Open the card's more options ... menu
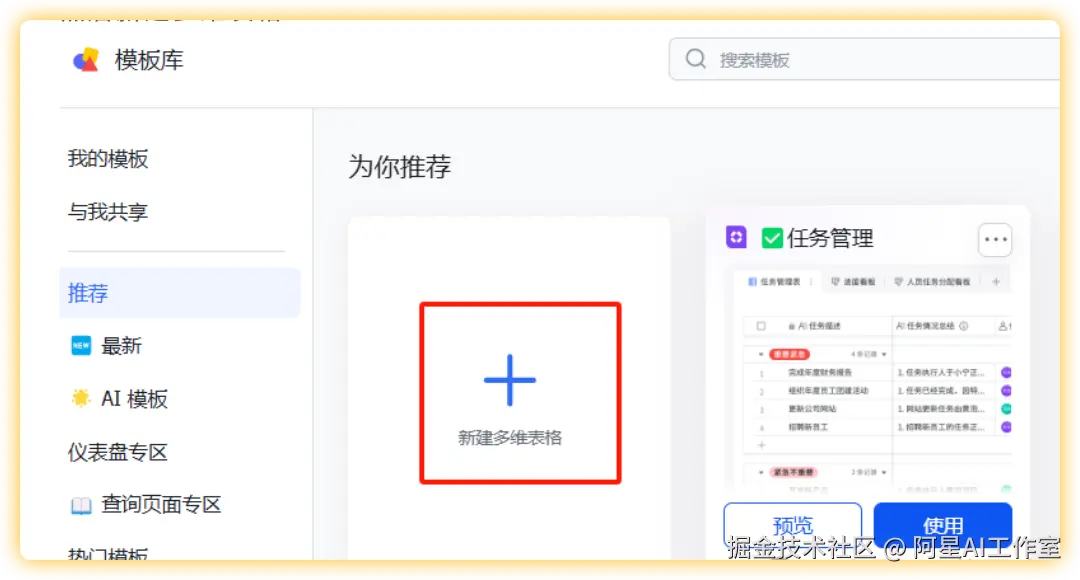This screenshot has height=580, width=1080. [x=995, y=239]
